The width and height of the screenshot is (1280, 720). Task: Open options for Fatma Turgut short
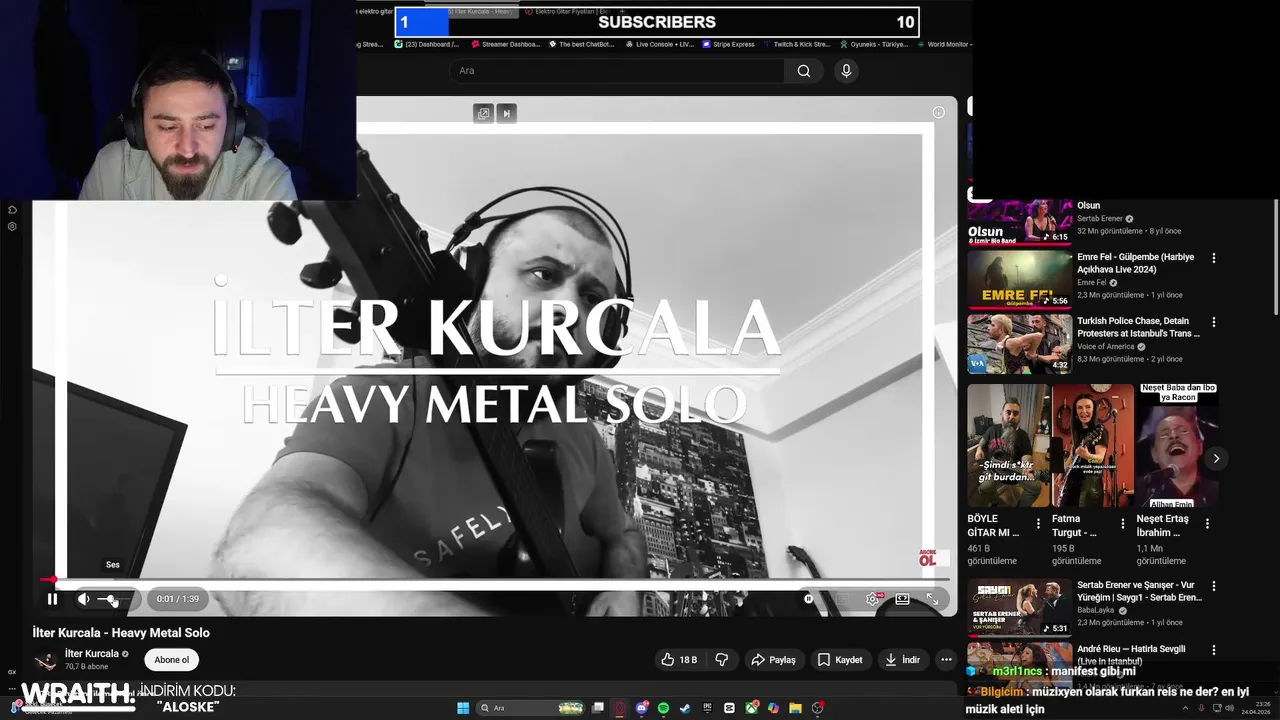(1122, 523)
